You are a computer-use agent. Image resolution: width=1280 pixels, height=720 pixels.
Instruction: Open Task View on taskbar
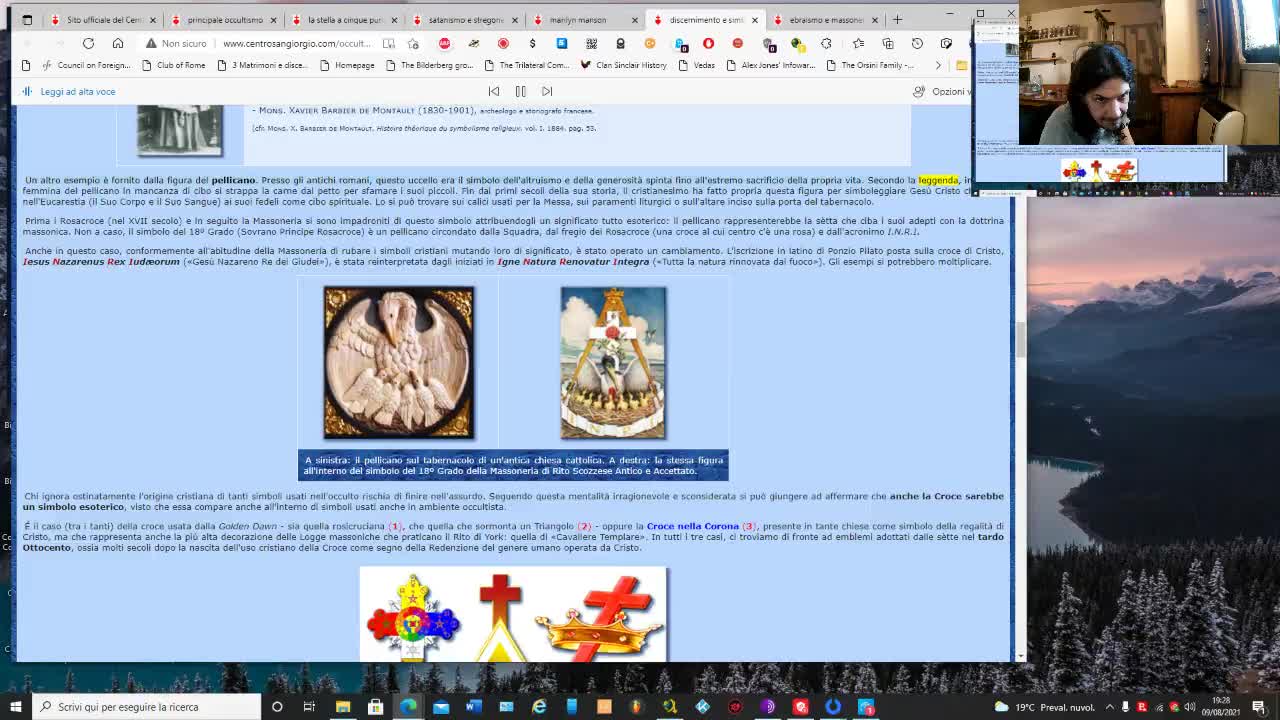(309, 707)
